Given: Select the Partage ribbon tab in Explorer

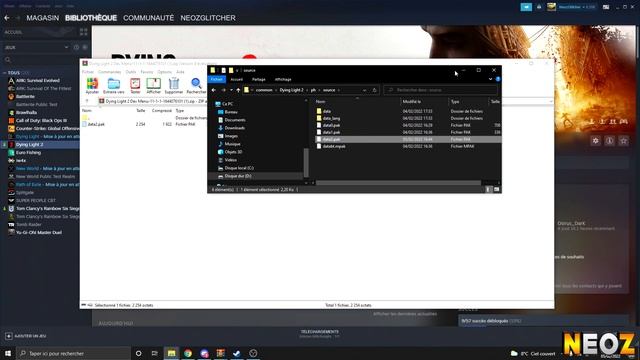Looking at the screenshot, I should (x=258, y=79).
